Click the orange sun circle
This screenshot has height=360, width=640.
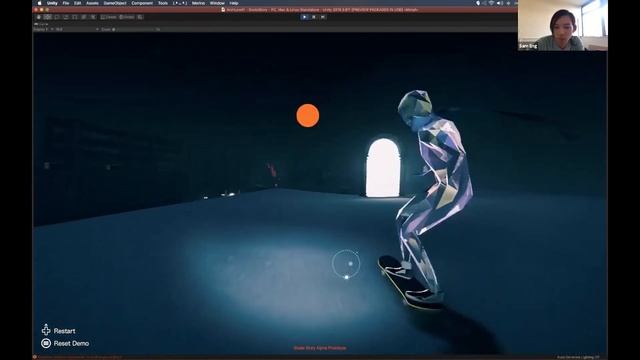point(308,116)
